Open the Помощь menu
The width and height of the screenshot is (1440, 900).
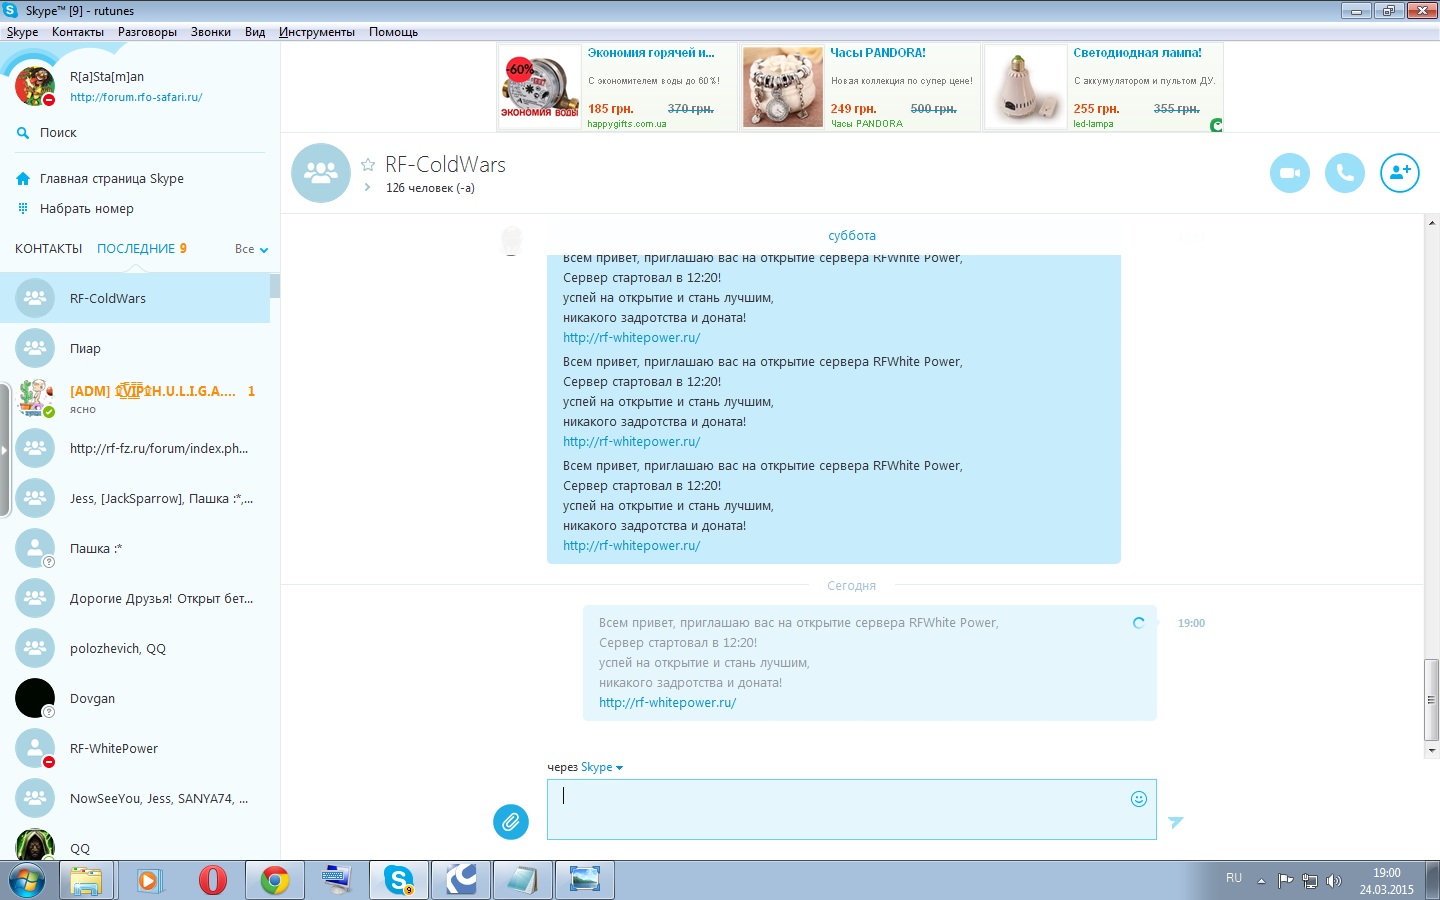[393, 32]
